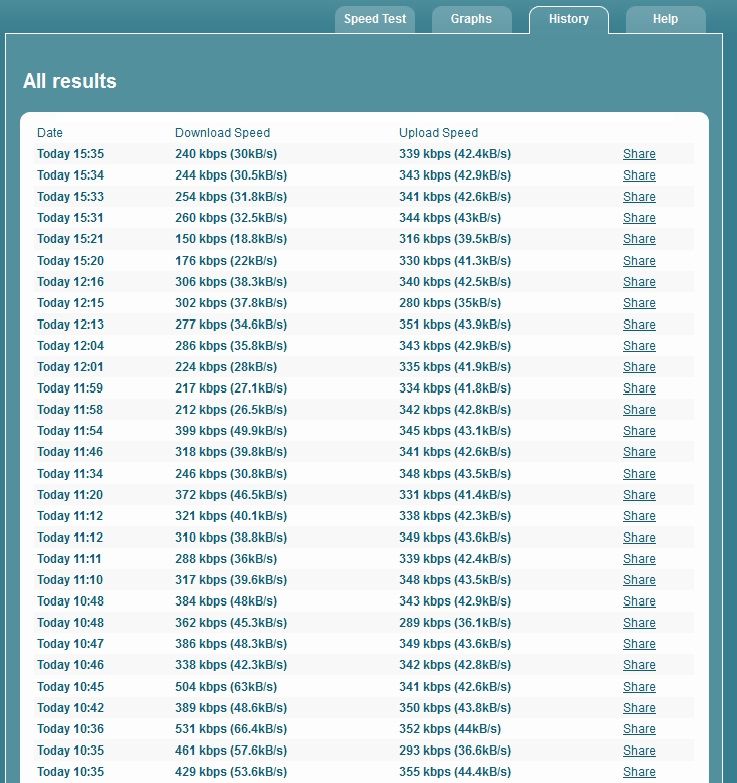The height and width of the screenshot is (783, 737).
Task: Share the Today 11:34 result
Action: [x=639, y=473]
